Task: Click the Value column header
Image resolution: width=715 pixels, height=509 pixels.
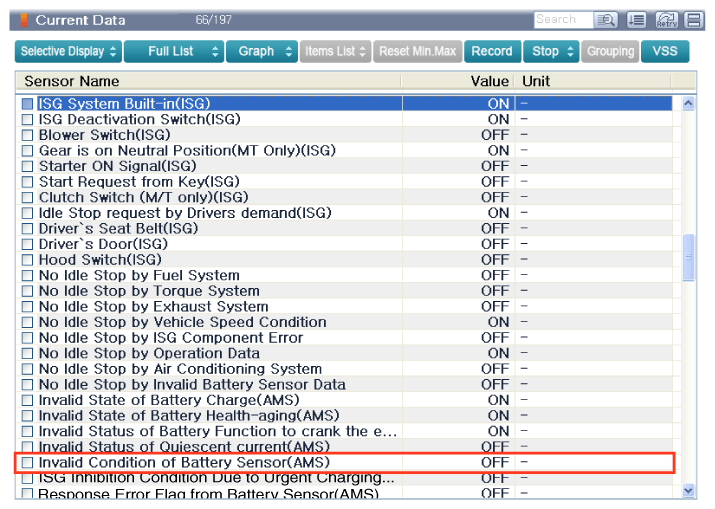Action: (489, 81)
